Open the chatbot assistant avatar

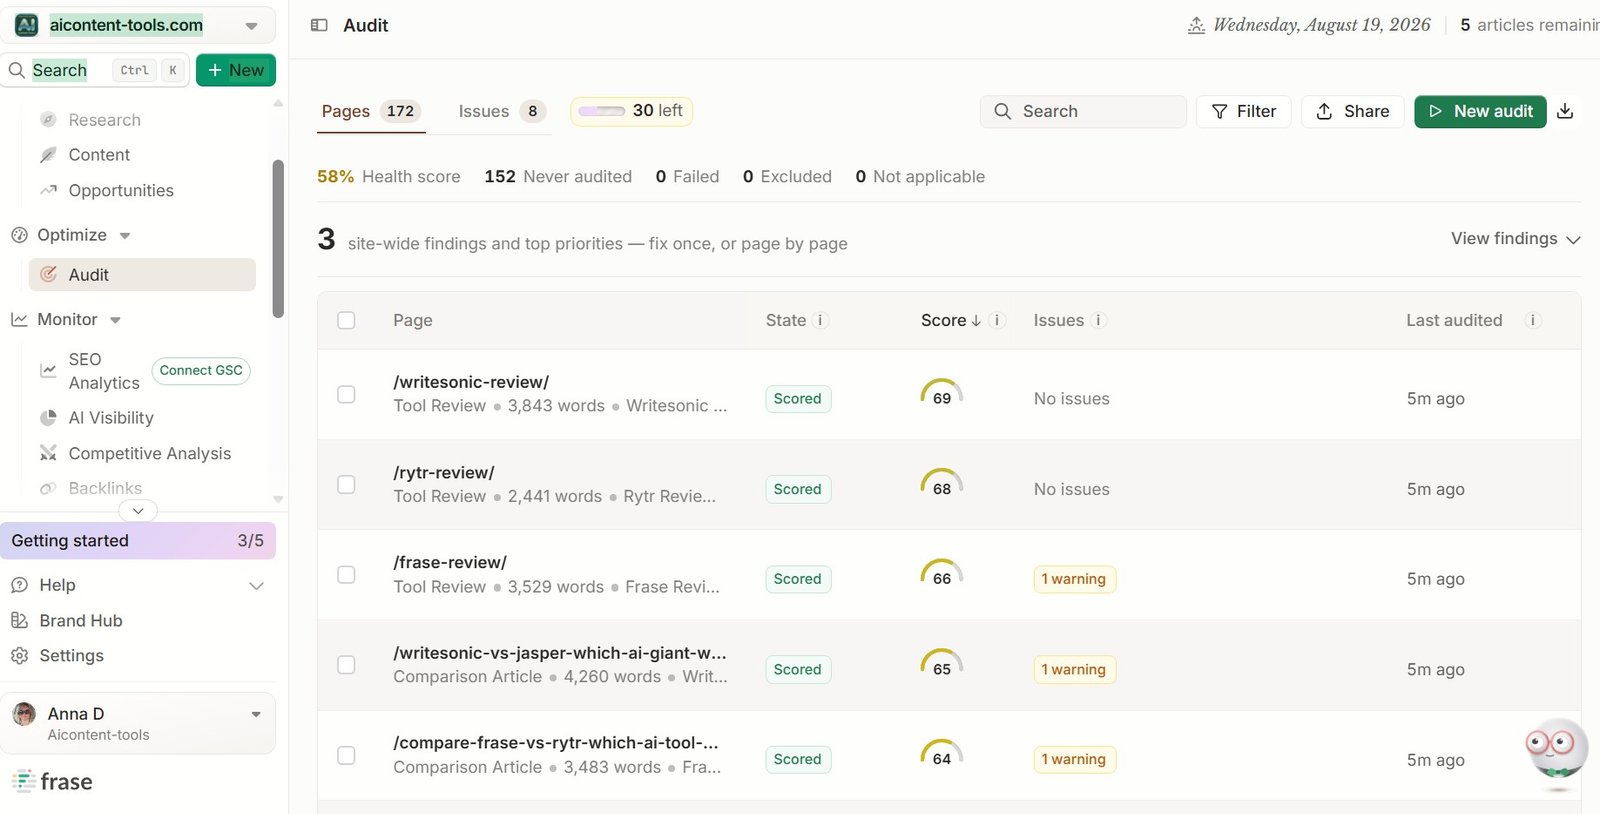1557,749
